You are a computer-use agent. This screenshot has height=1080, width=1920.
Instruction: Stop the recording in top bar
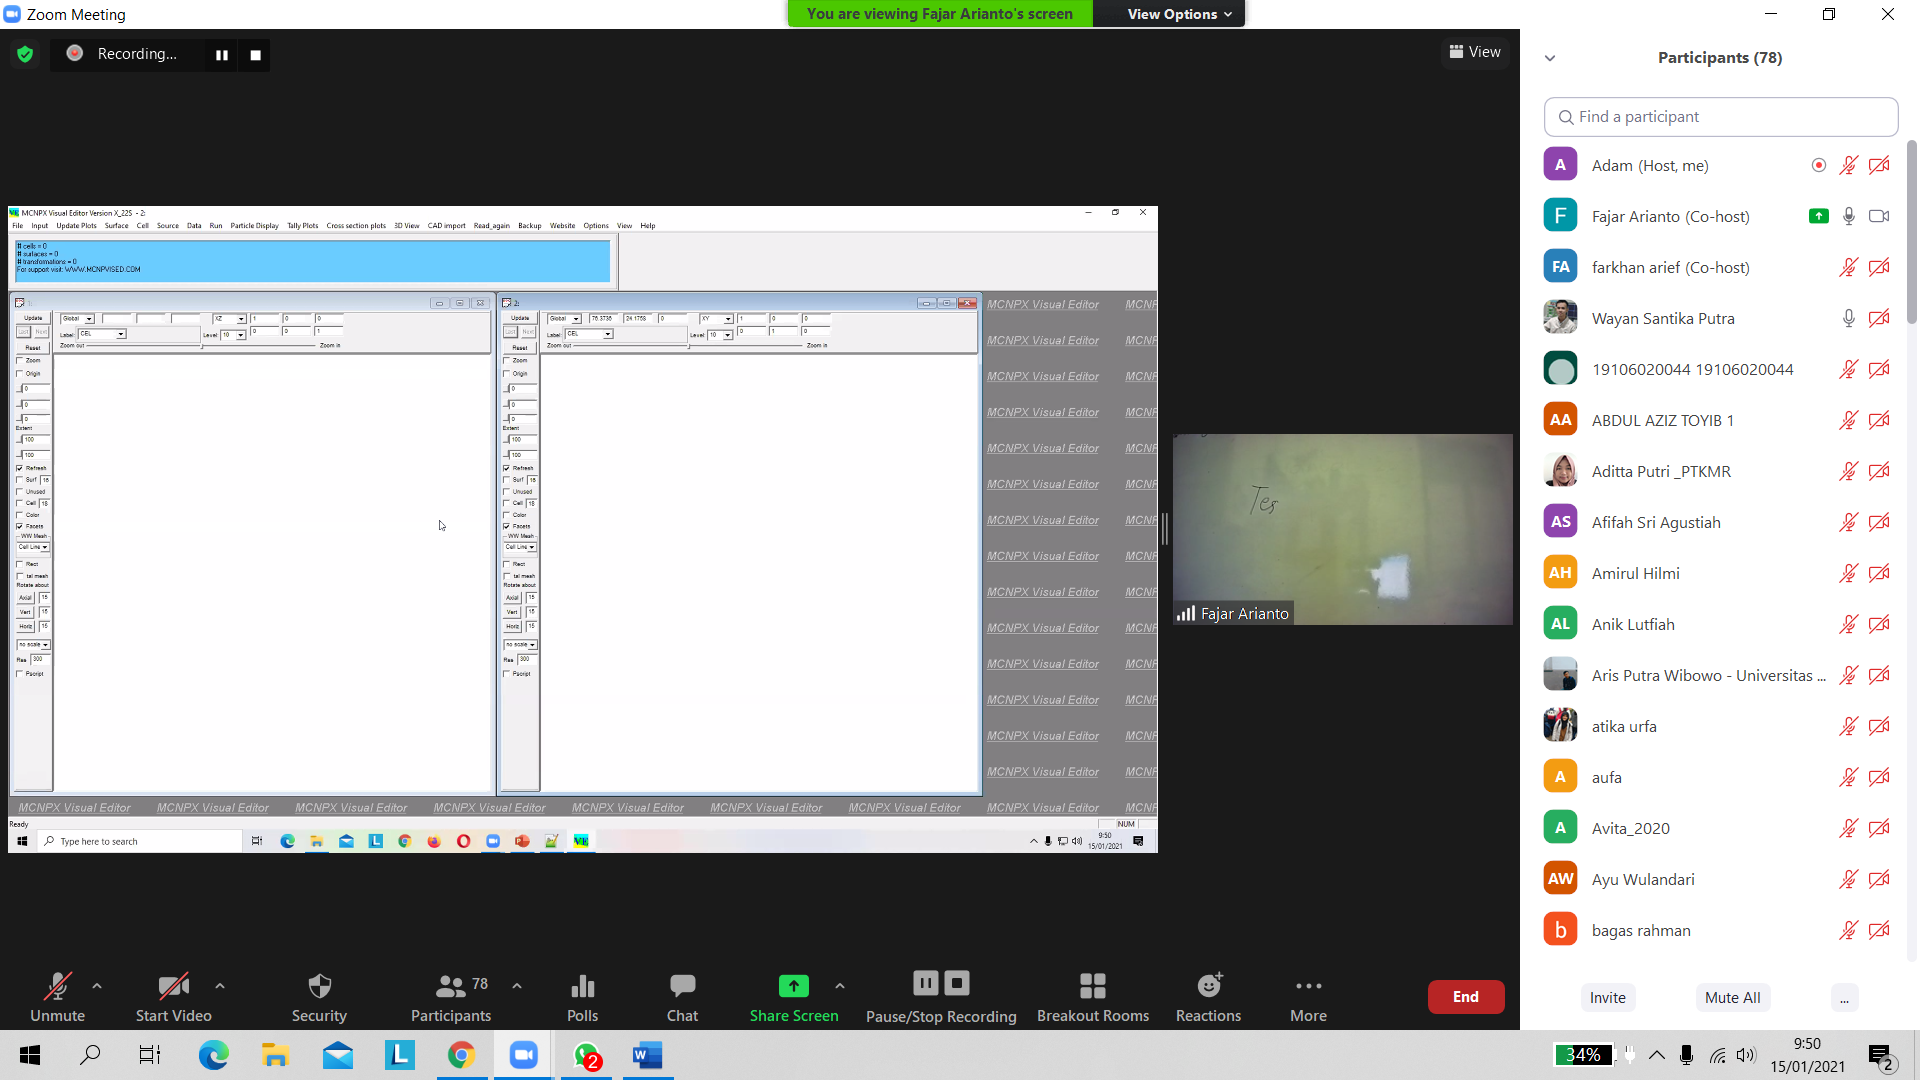pyautogui.click(x=256, y=55)
